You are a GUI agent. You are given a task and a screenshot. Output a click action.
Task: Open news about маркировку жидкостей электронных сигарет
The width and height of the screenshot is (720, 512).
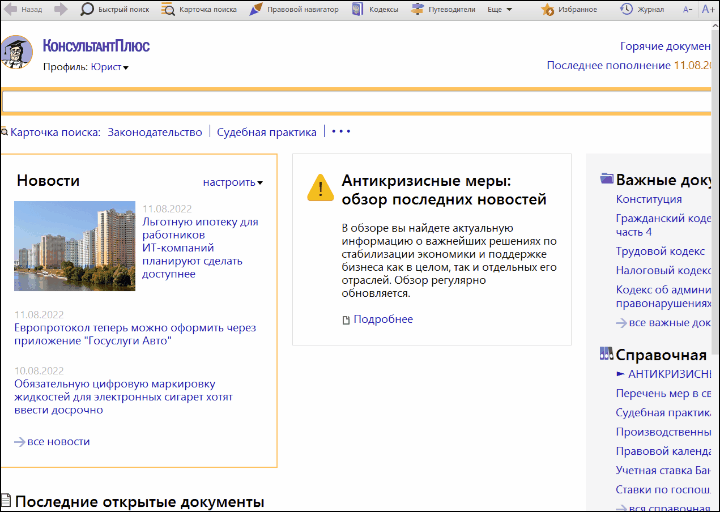[123, 397]
